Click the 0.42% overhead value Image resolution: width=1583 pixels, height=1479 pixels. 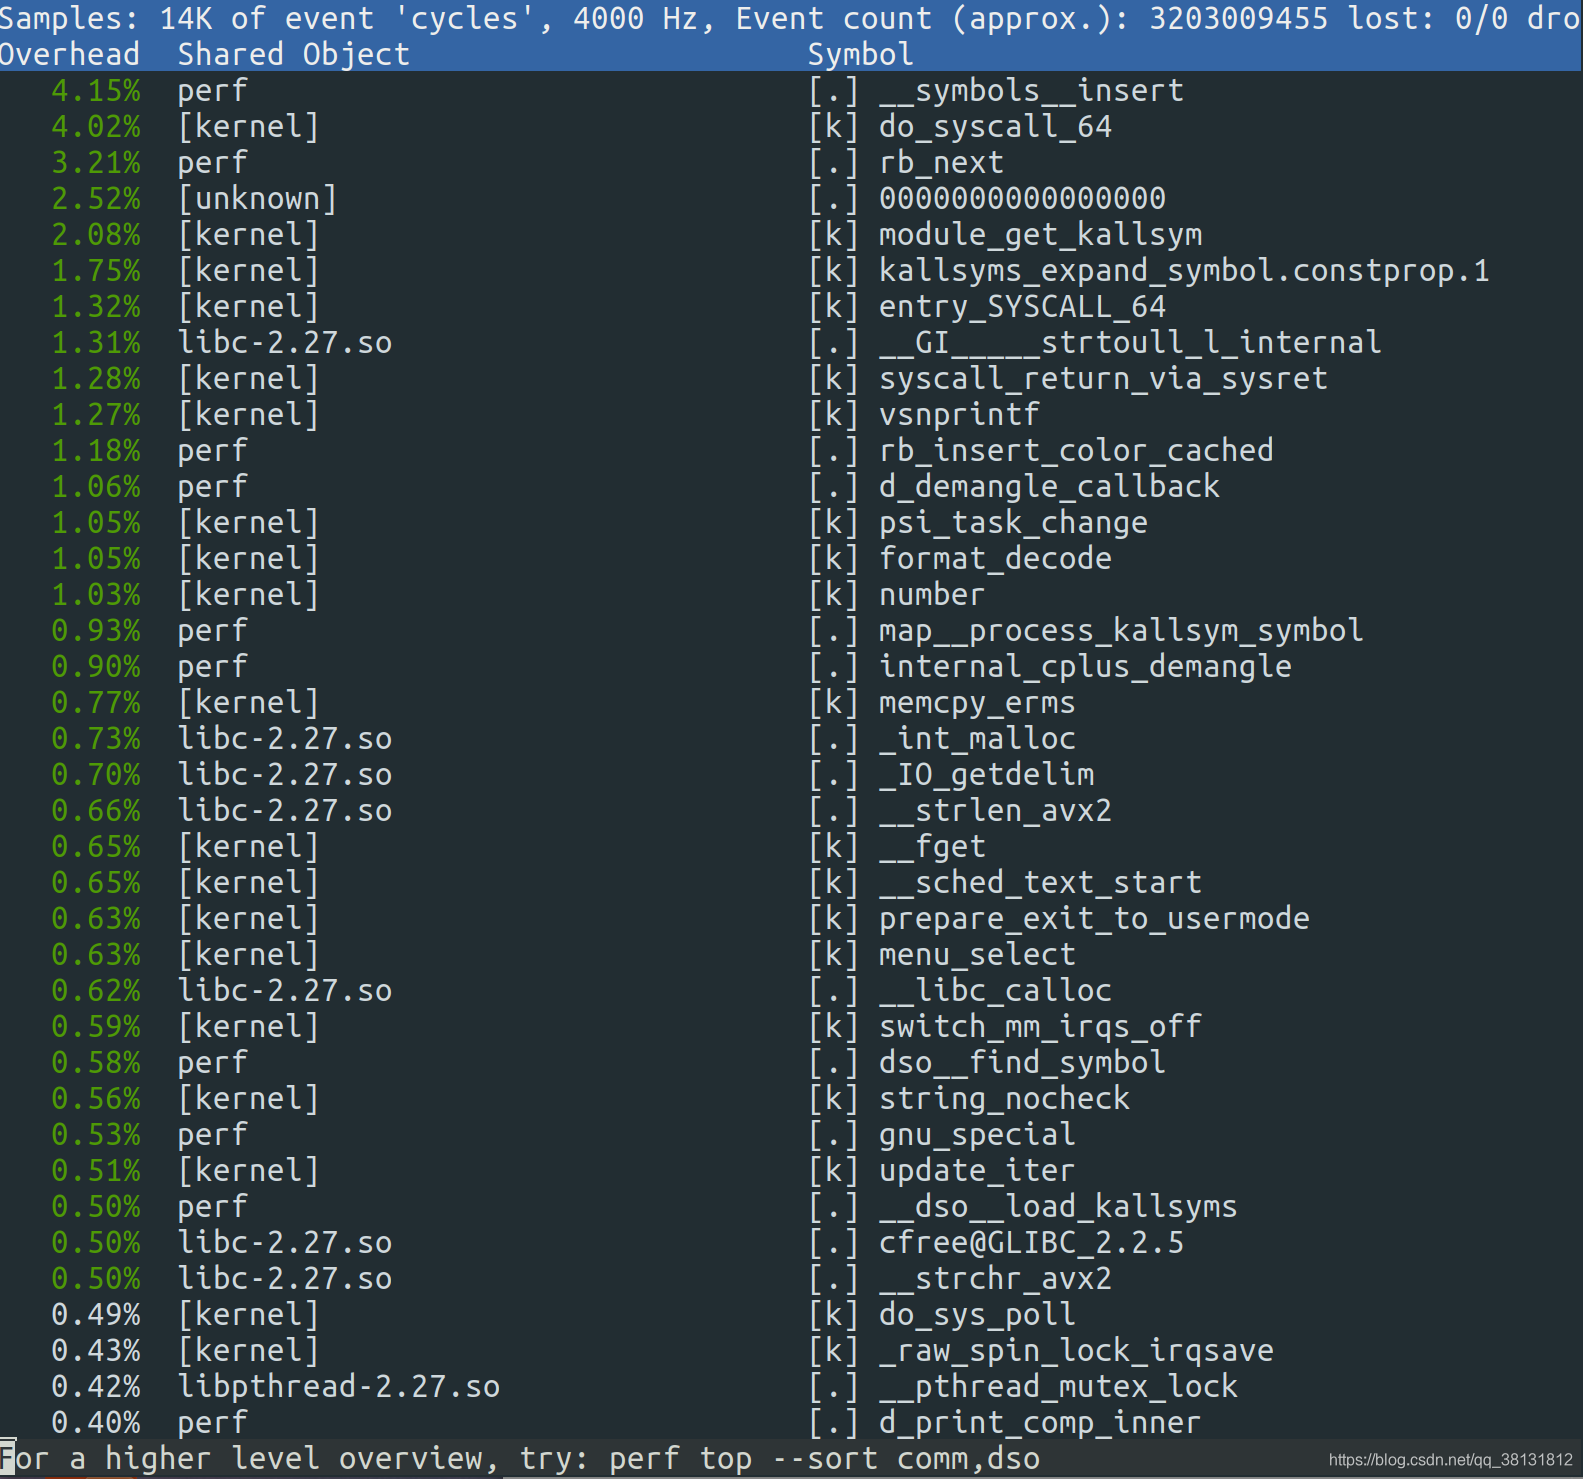point(96,1386)
